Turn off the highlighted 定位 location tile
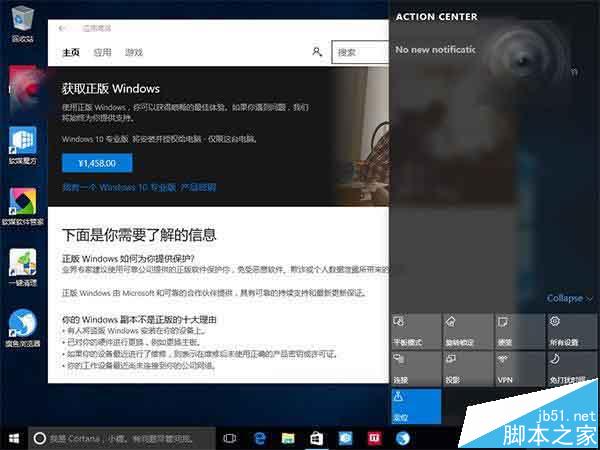Image resolution: width=600 pixels, height=450 pixels. click(x=416, y=406)
